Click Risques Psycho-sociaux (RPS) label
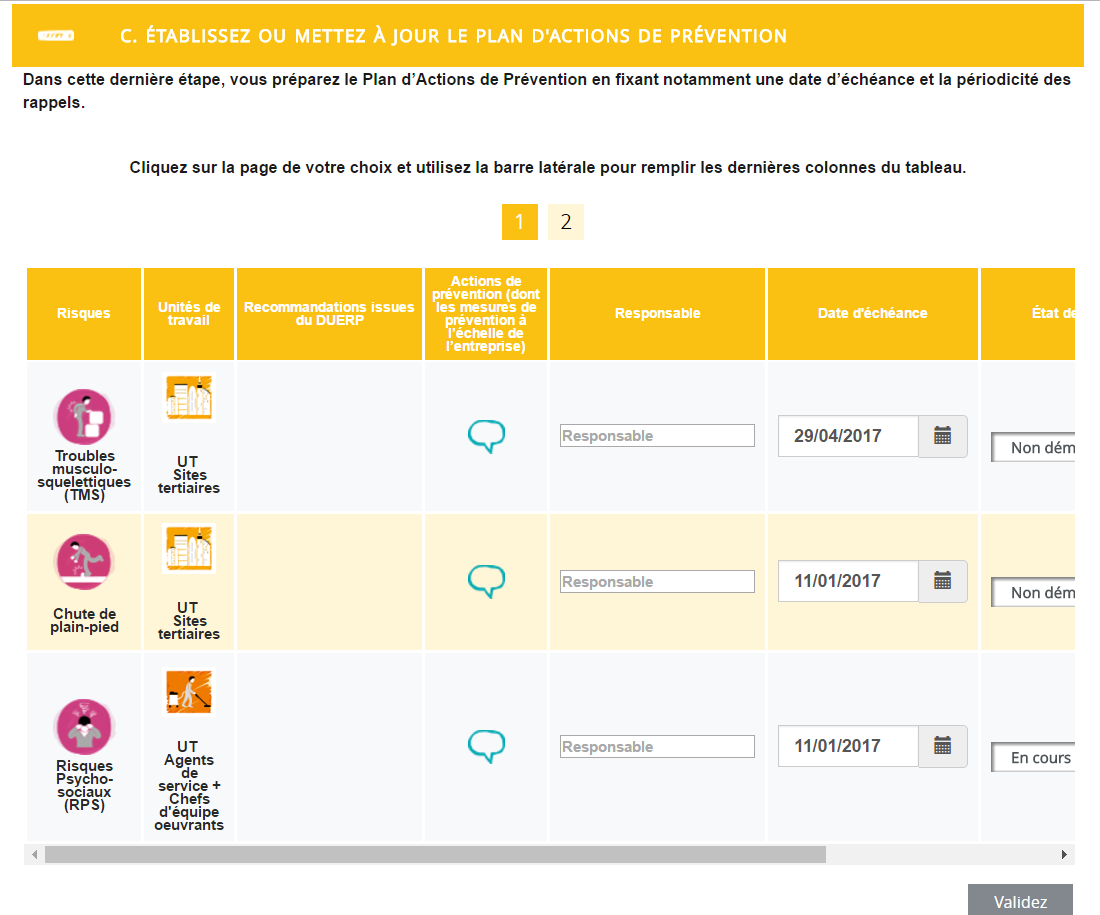Screen dimensions: 1100x915 pyautogui.click(x=84, y=785)
